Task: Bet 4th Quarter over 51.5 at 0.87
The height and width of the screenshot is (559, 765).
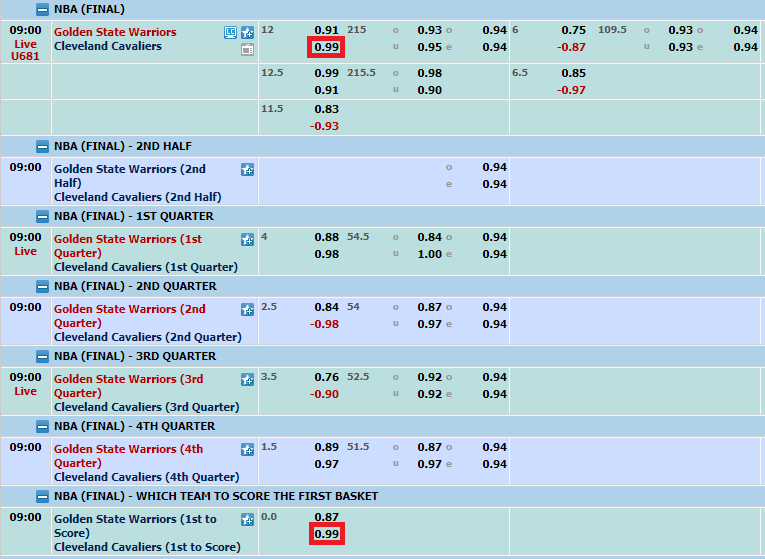Action: coord(429,447)
